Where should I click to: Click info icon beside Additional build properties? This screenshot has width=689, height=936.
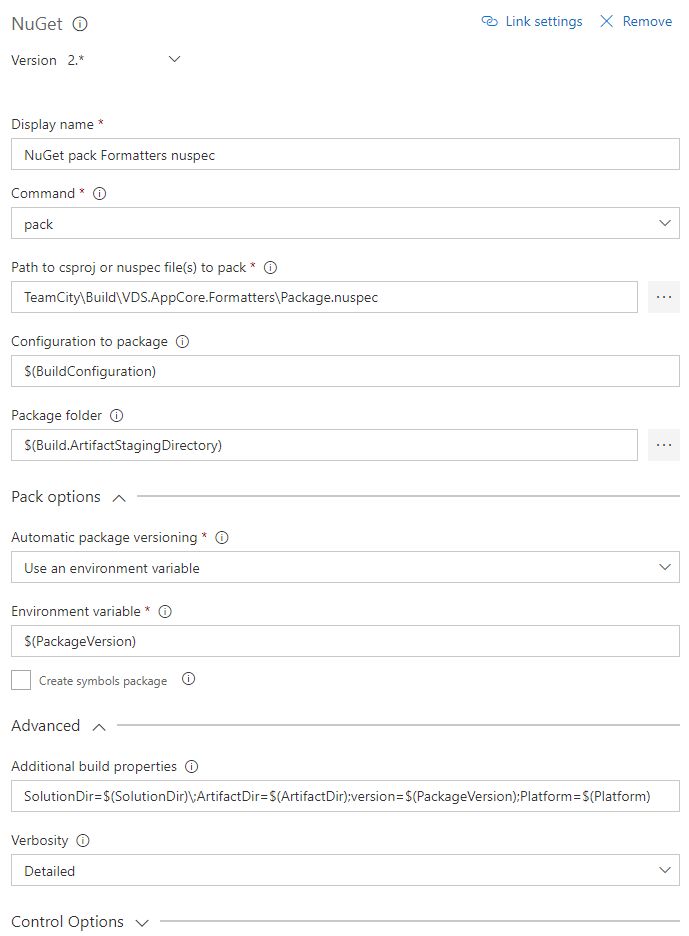(191, 766)
